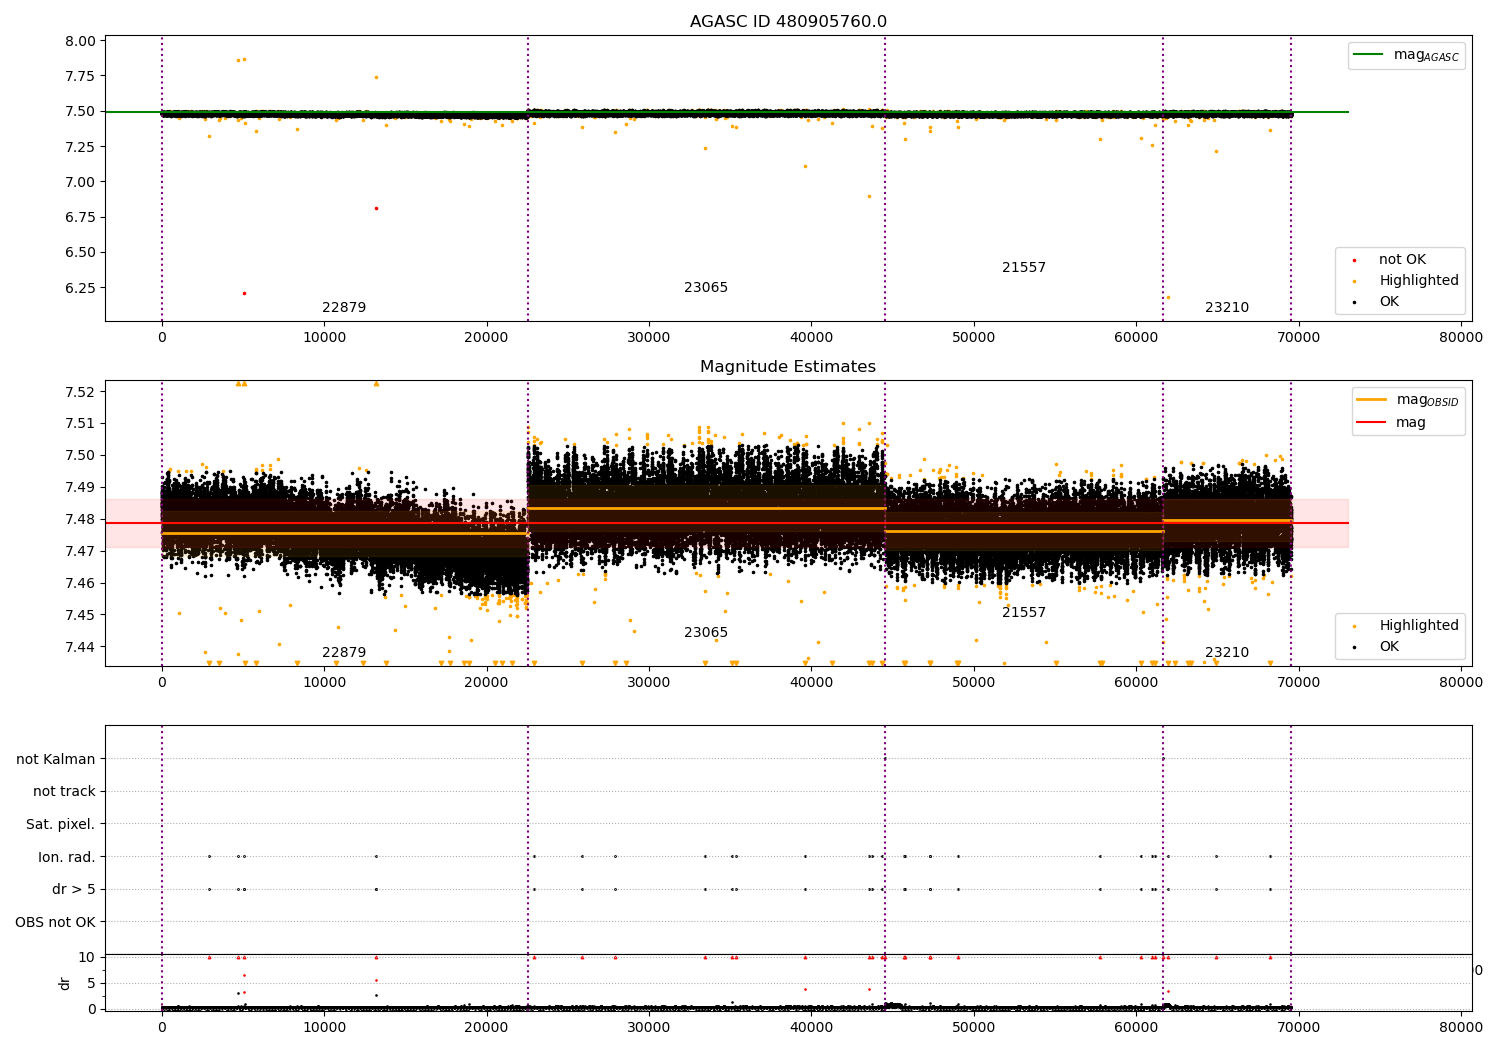Click OBSID label 21557 in the AGASC ID plot
Screen dimensions: 1500x1050
click(1024, 268)
